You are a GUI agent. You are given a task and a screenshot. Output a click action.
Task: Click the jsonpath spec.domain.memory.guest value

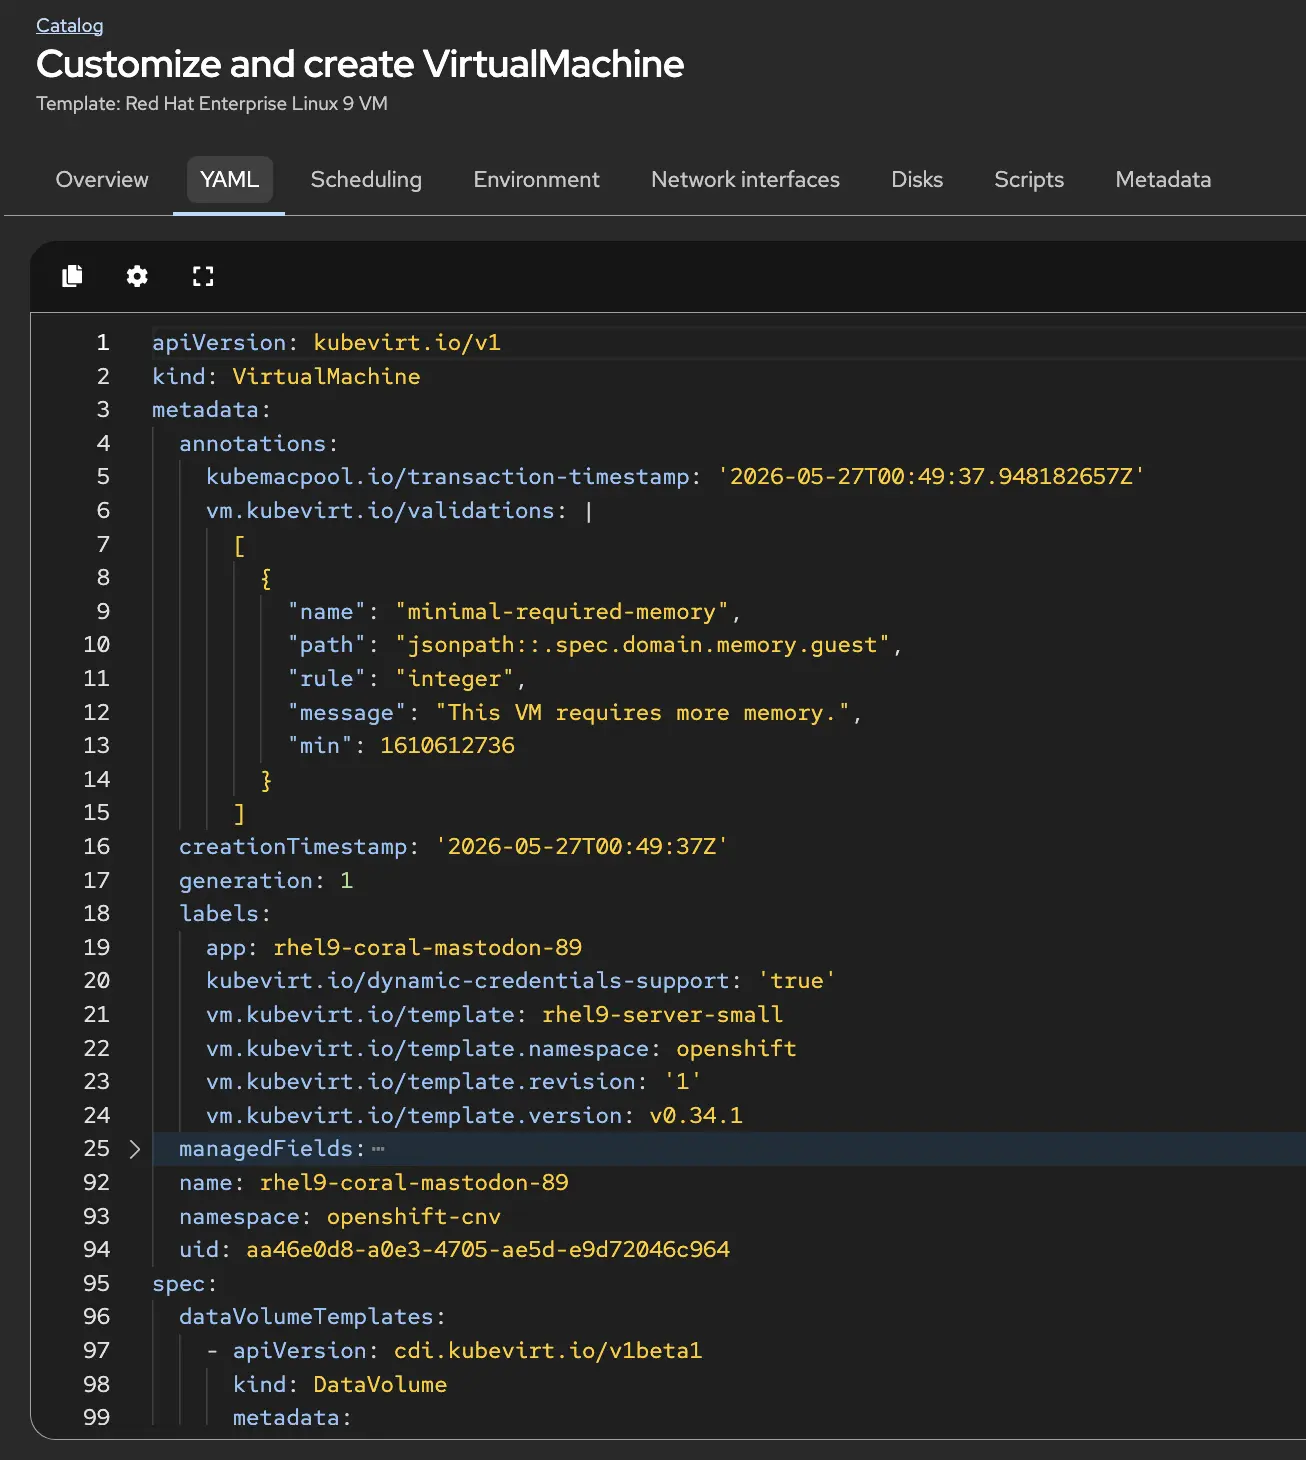(642, 645)
